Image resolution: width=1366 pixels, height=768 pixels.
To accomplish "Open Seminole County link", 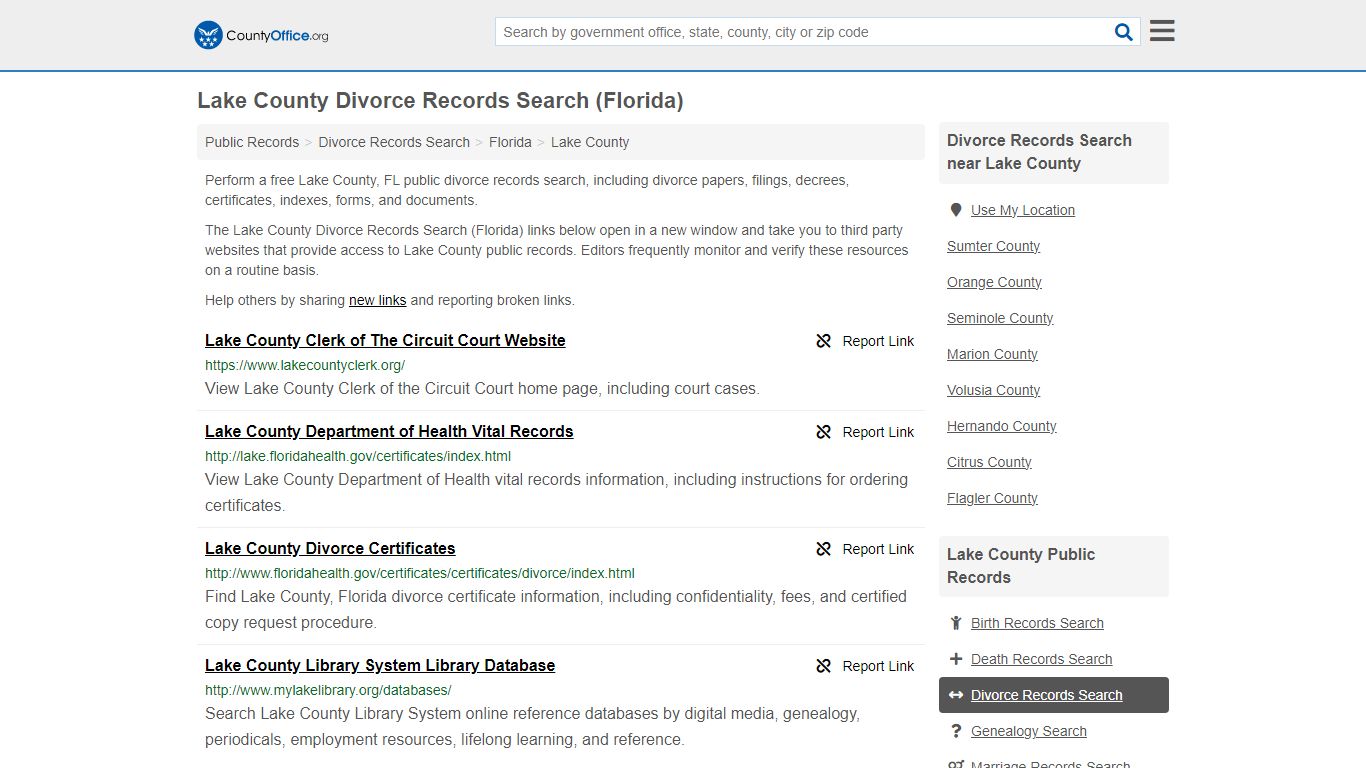I will (x=1000, y=318).
